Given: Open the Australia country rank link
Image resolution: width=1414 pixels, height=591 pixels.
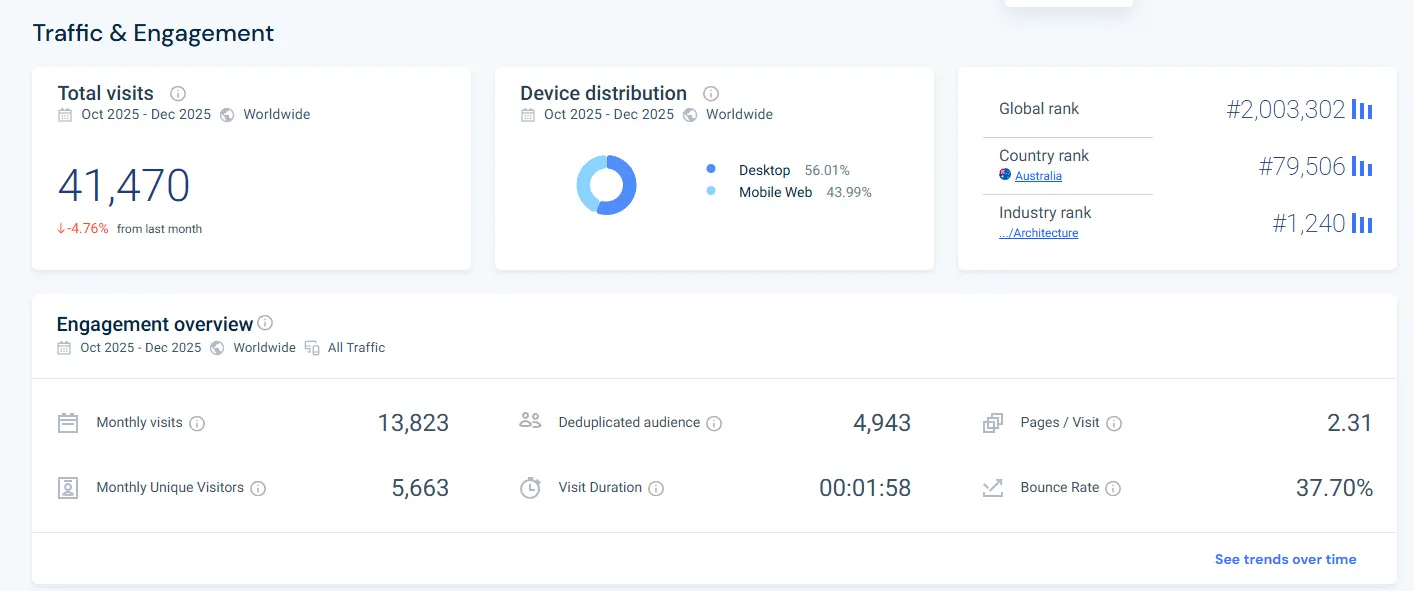Looking at the screenshot, I should click(1037, 175).
